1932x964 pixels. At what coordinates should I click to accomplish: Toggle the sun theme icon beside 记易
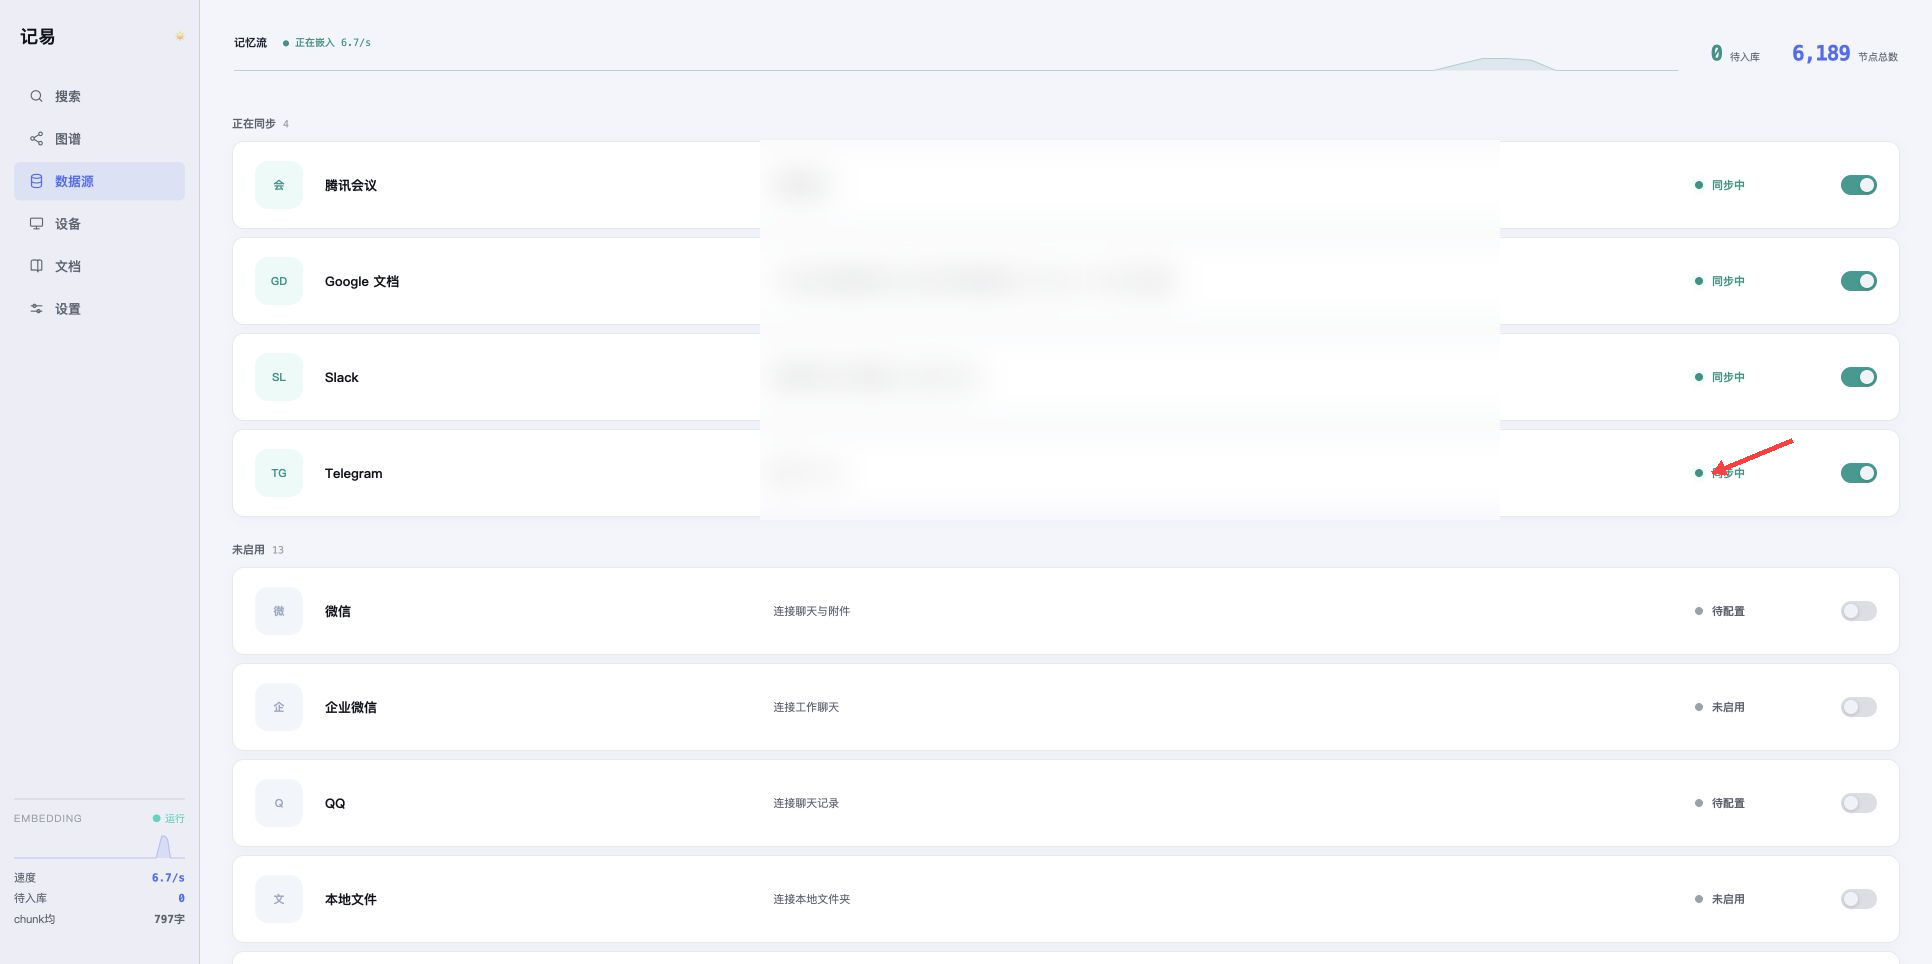pos(180,37)
